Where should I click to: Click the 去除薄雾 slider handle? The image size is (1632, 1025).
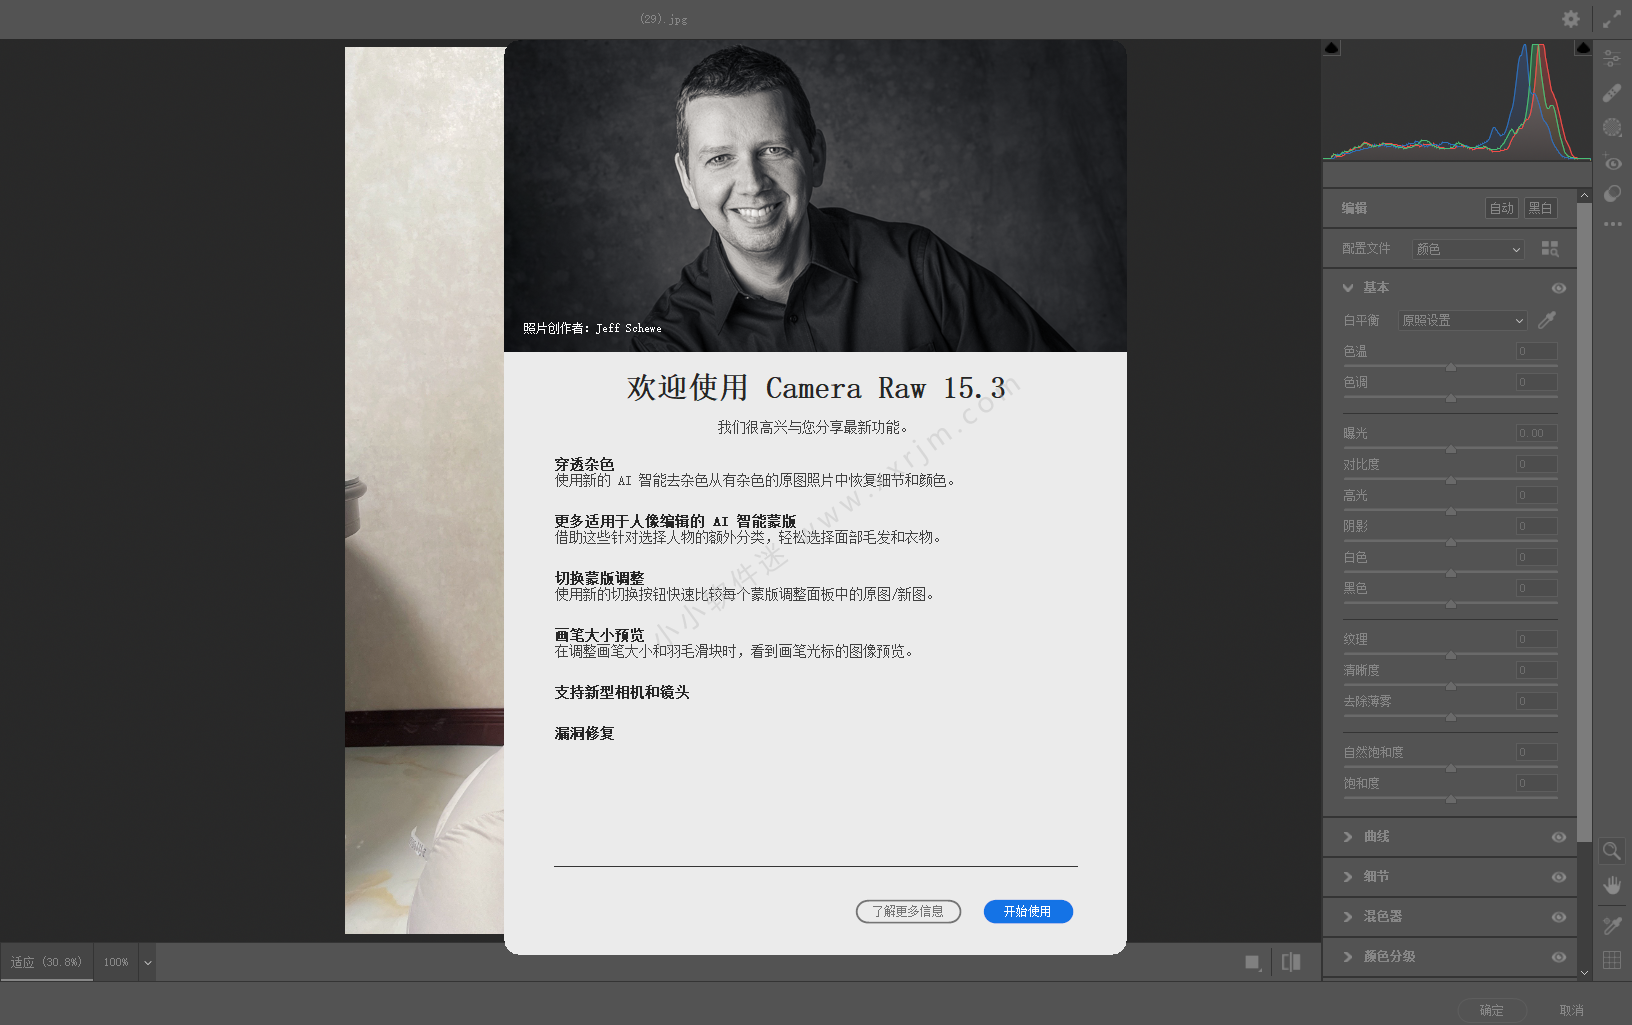1451,717
